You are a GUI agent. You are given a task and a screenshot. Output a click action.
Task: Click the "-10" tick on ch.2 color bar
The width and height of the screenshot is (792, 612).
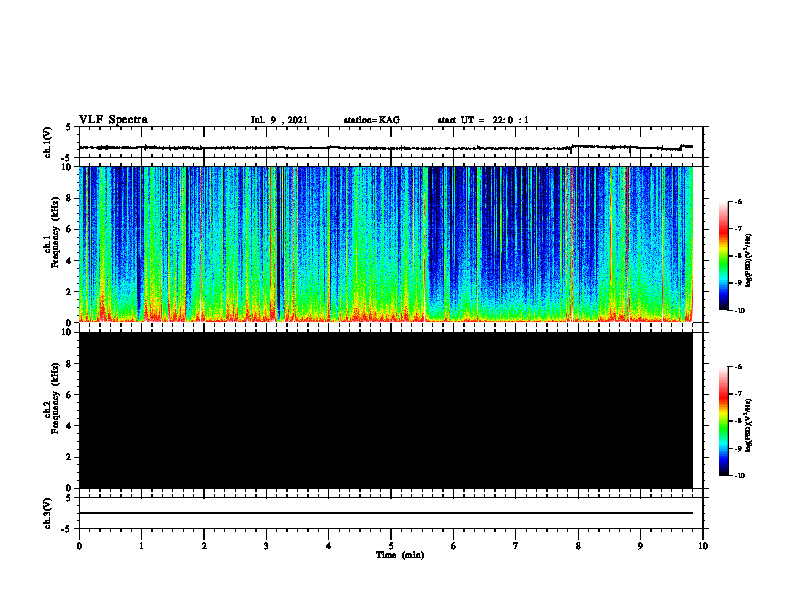tap(739, 476)
